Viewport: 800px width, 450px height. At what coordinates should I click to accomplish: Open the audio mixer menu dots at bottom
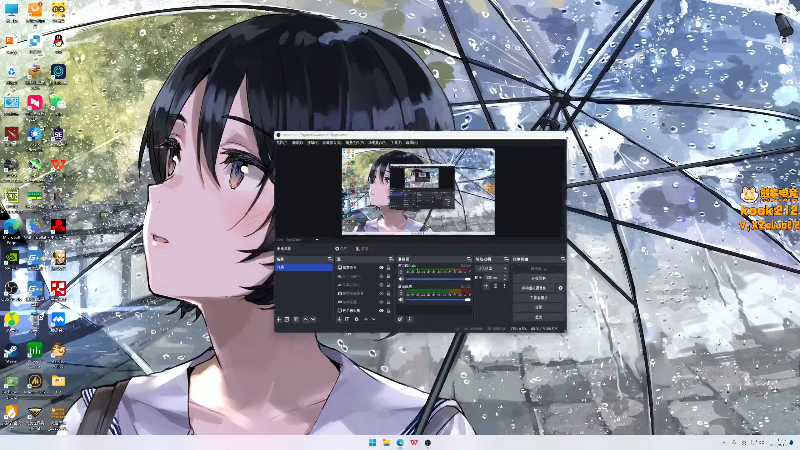409,319
